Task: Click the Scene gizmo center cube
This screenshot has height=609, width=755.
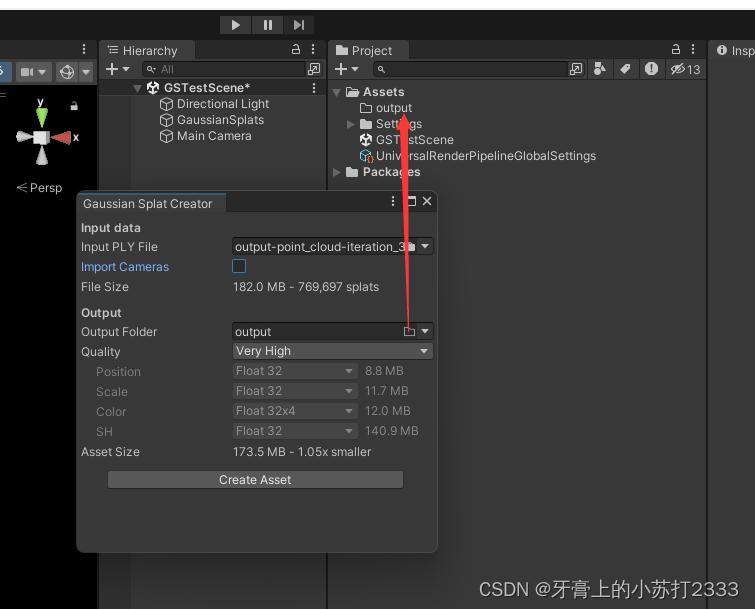Action: pyautogui.click(x=41, y=138)
